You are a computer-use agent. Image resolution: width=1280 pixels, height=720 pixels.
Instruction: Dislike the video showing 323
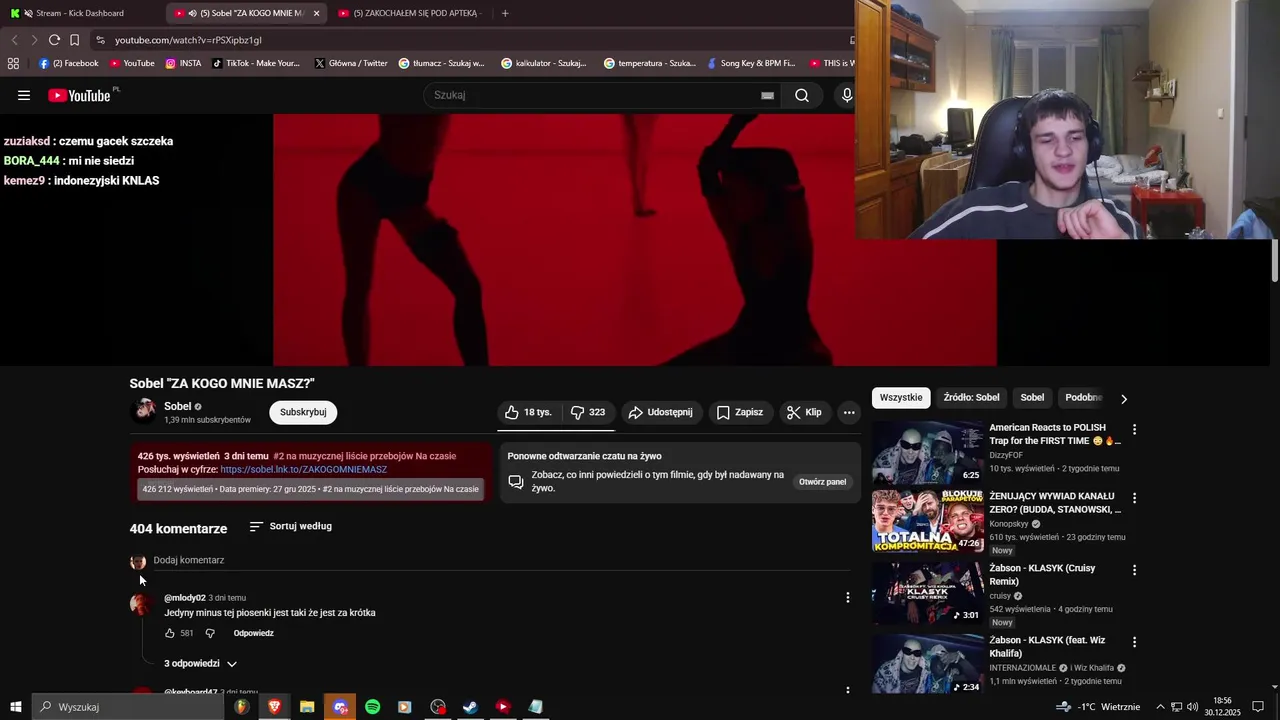click(588, 412)
